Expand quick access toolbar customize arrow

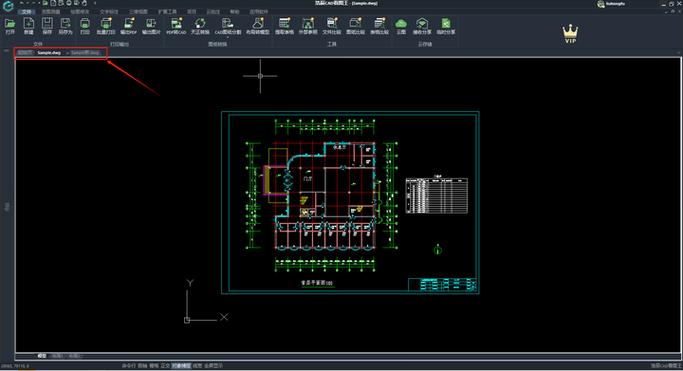pyautogui.click(x=95, y=3)
